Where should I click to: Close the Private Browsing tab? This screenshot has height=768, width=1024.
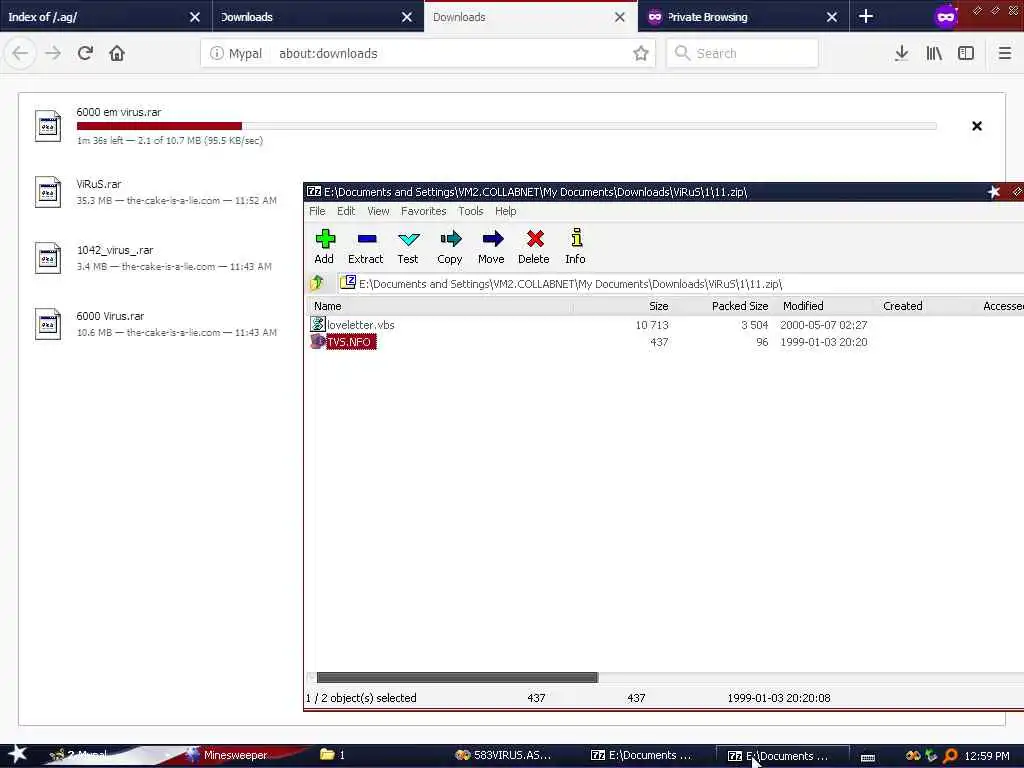click(831, 17)
